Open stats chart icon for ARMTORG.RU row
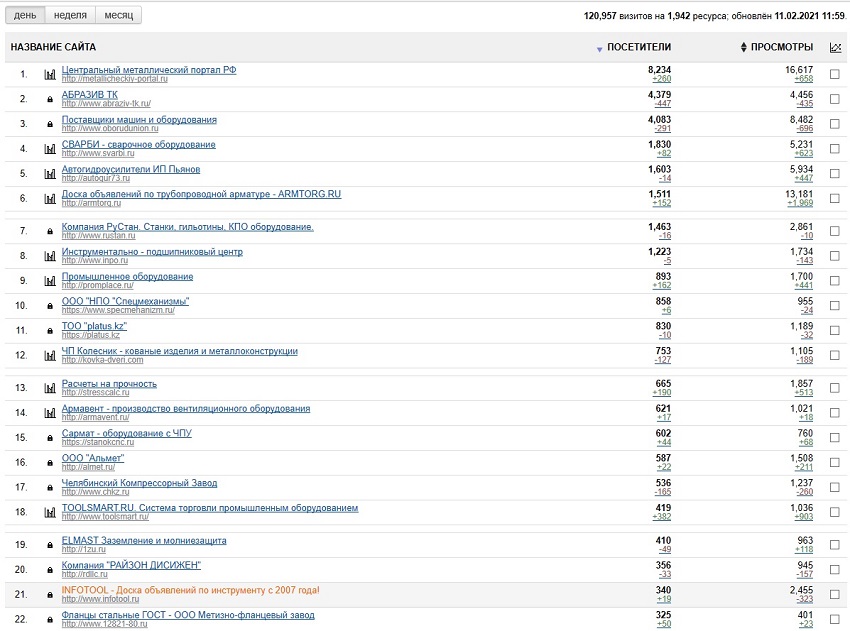850x631 pixels. [x=50, y=199]
